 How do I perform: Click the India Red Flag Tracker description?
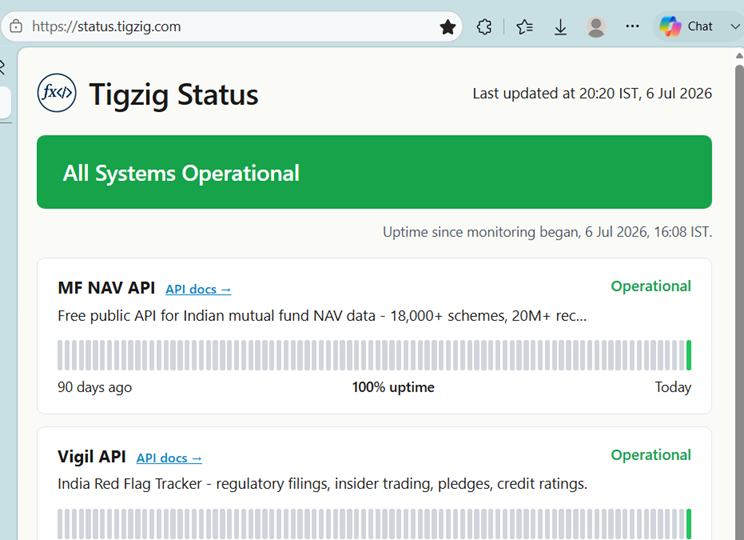tap(322, 484)
